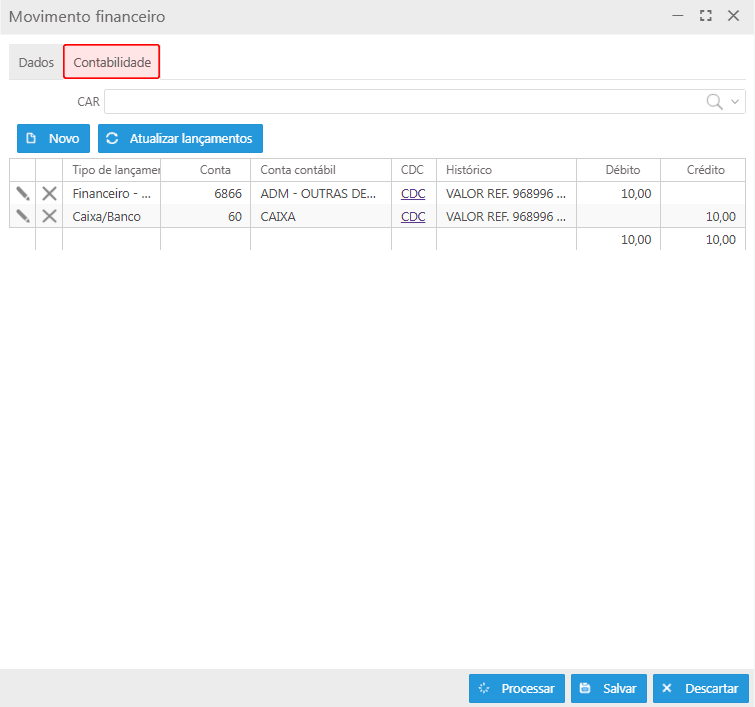Image resolution: width=755 pixels, height=707 pixels.
Task: Minimize the Movimento financeiro dialog
Action: click(x=678, y=16)
